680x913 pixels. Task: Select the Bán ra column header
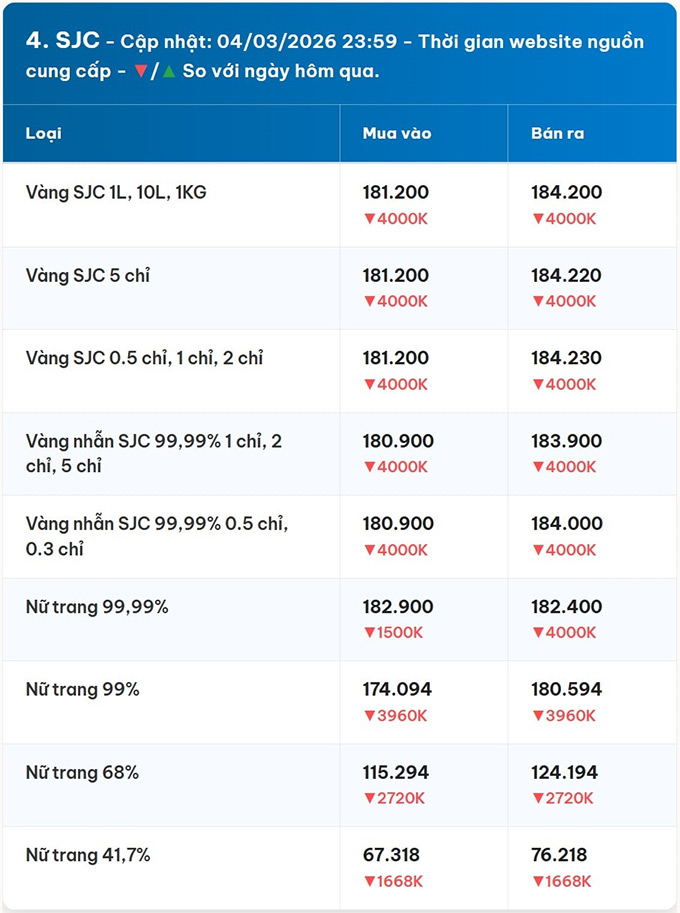(558, 133)
